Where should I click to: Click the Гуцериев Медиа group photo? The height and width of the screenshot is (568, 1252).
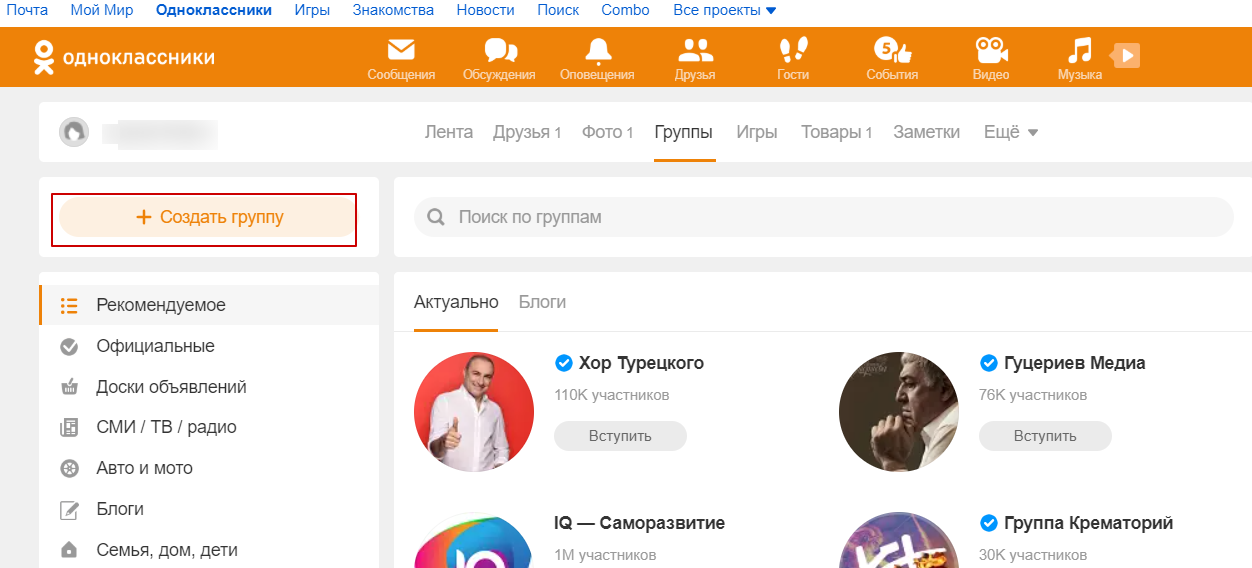tap(899, 412)
